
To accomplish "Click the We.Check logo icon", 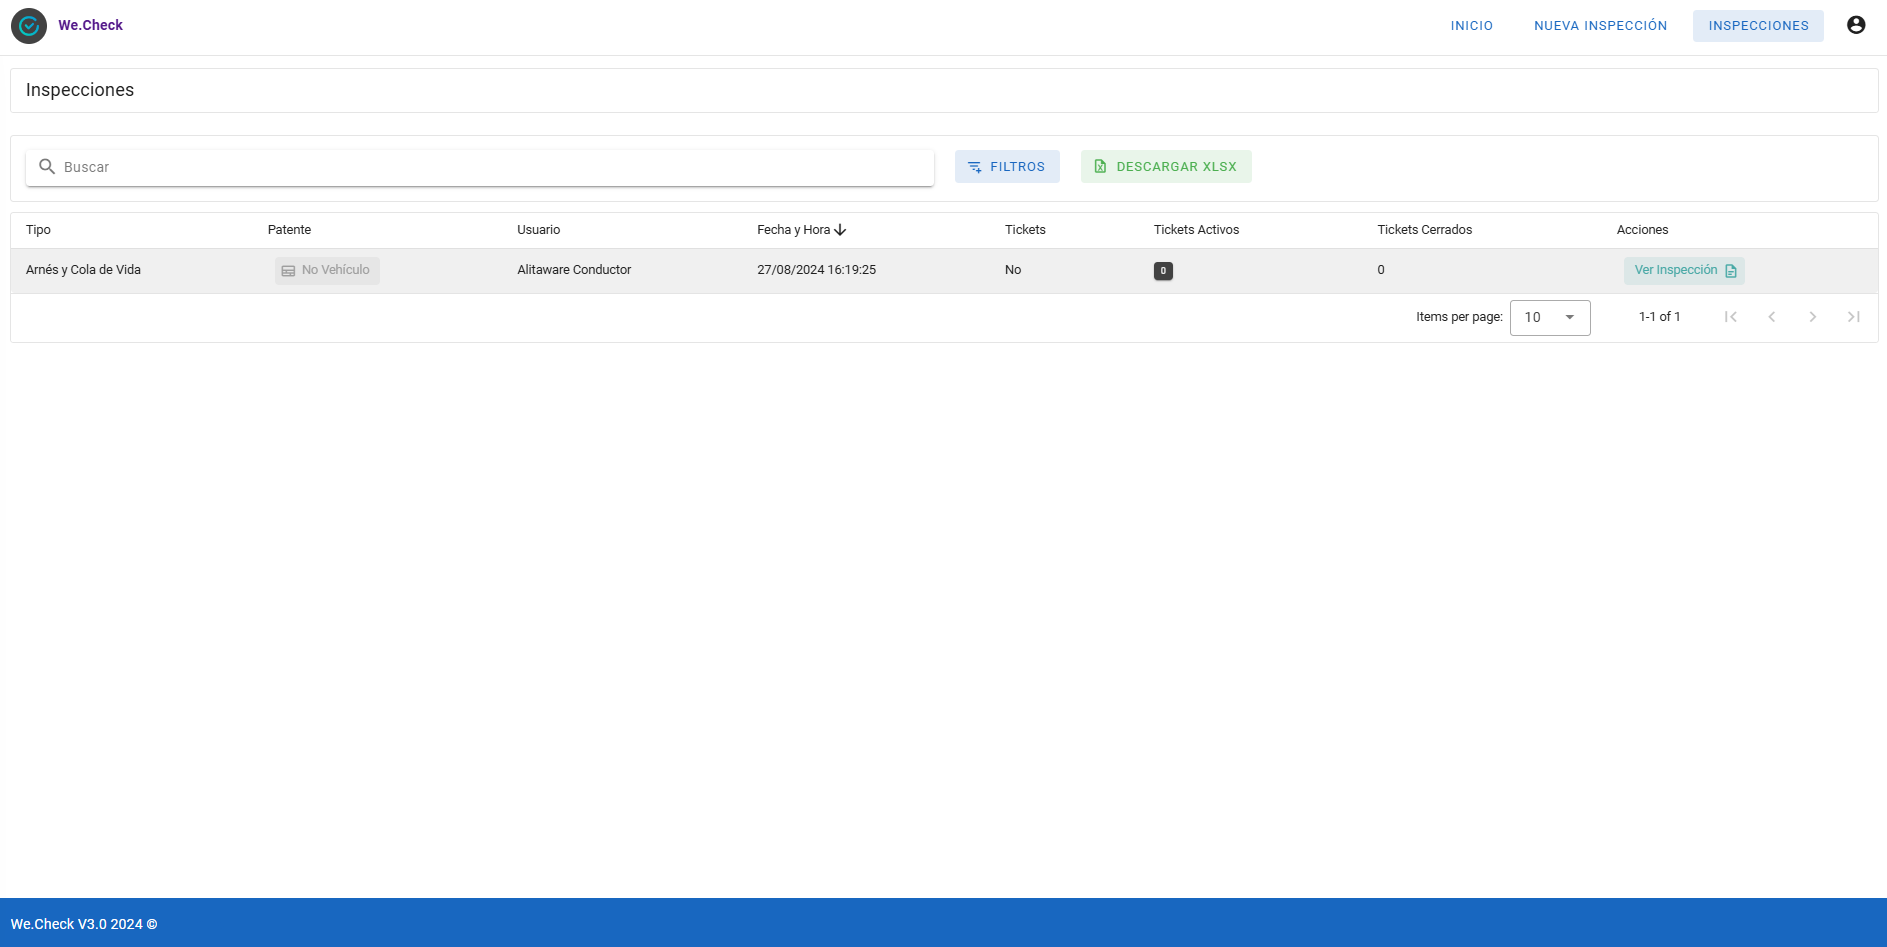I will (29, 26).
